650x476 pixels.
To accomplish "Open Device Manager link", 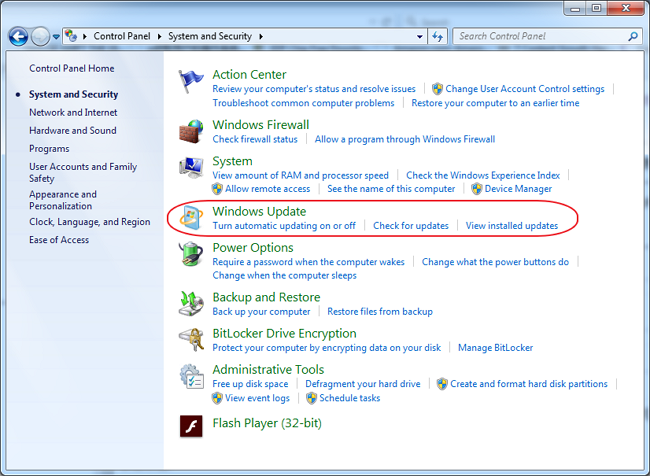I will 518,189.
